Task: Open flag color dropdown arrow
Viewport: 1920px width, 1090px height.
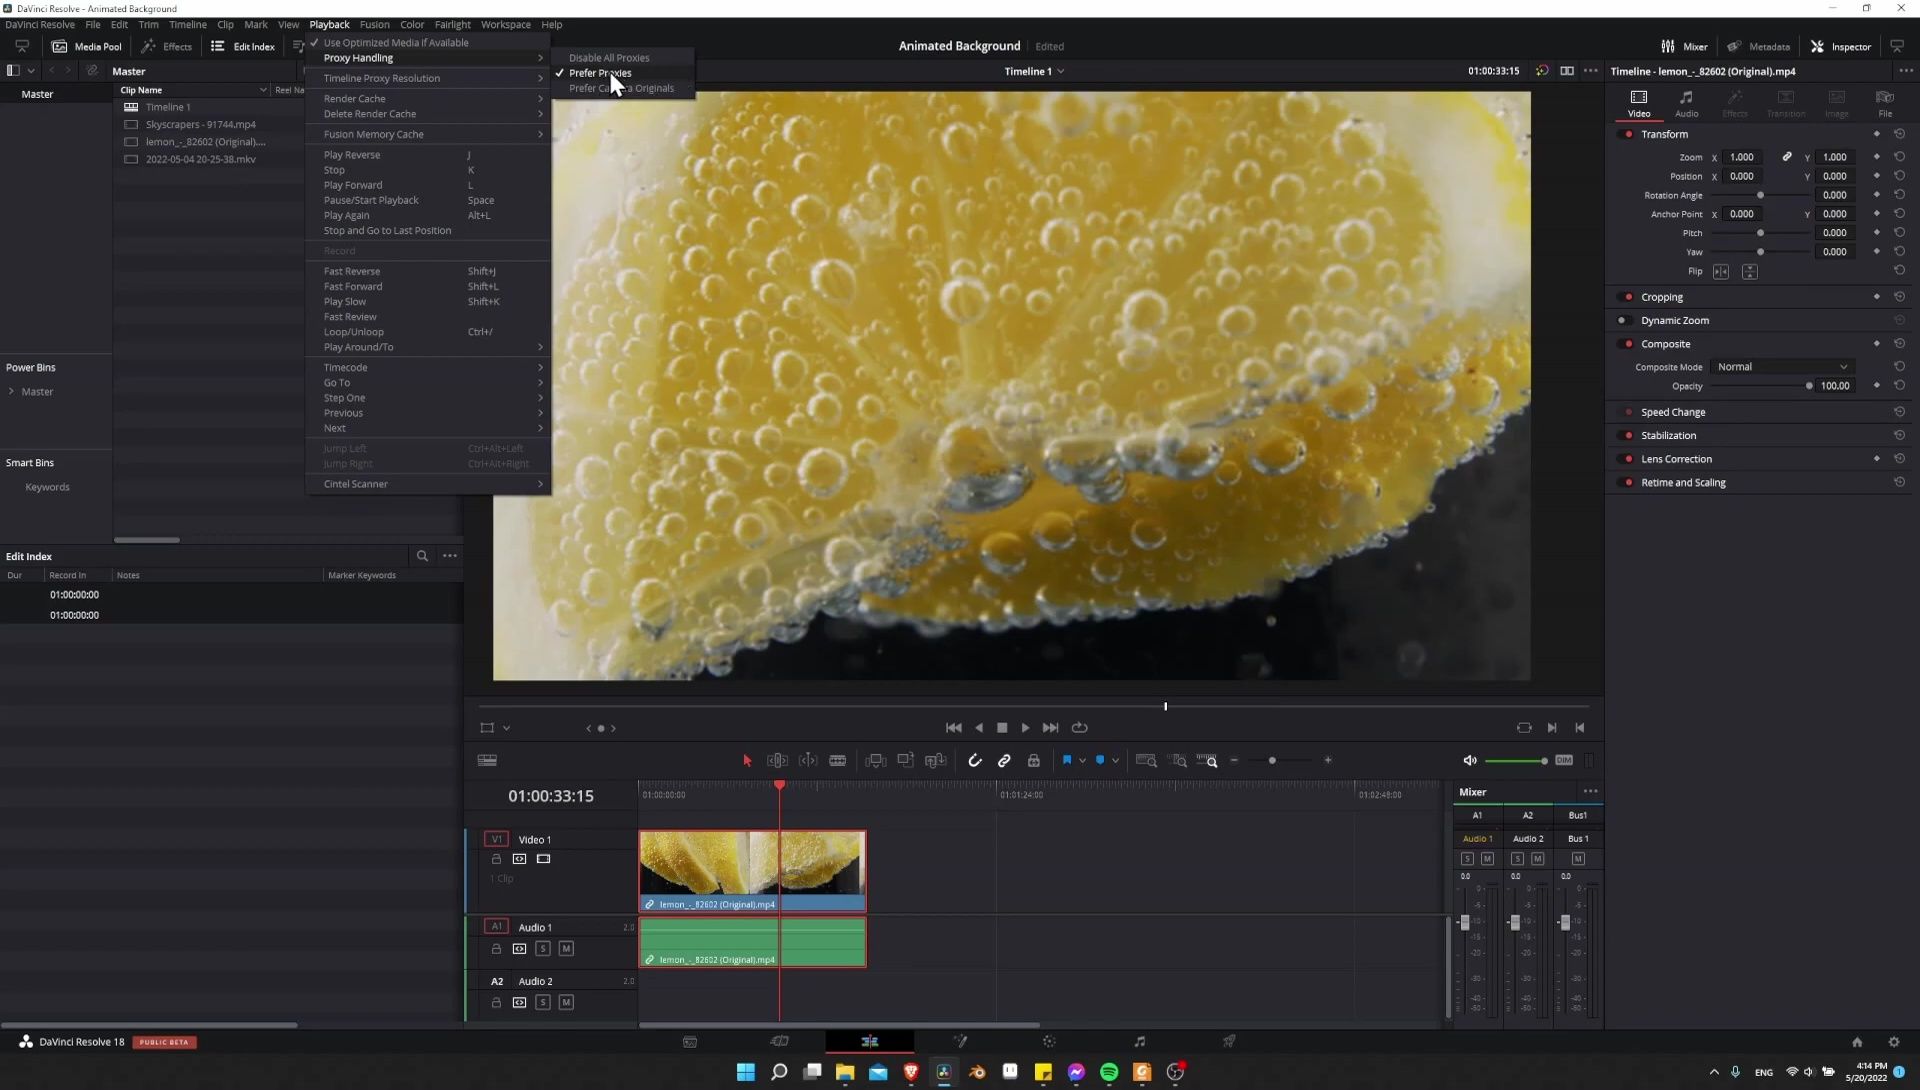Action: pyautogui.click(x=1082, y=761)
